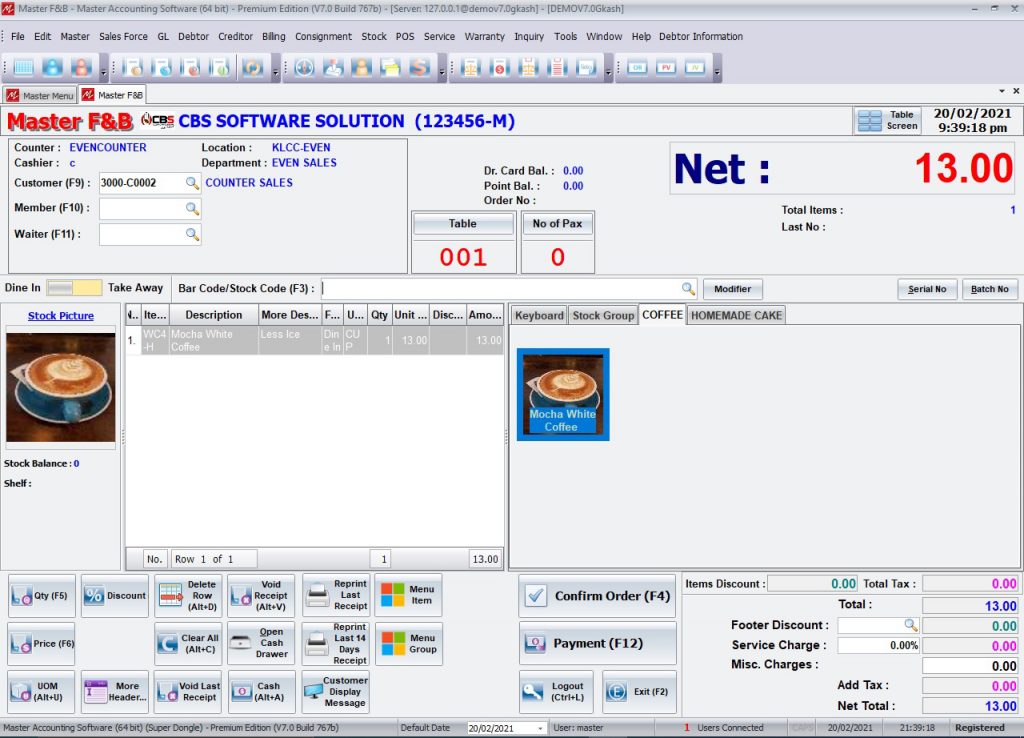Click the Delete Row (Alt+D) button

tap(188, 596)
